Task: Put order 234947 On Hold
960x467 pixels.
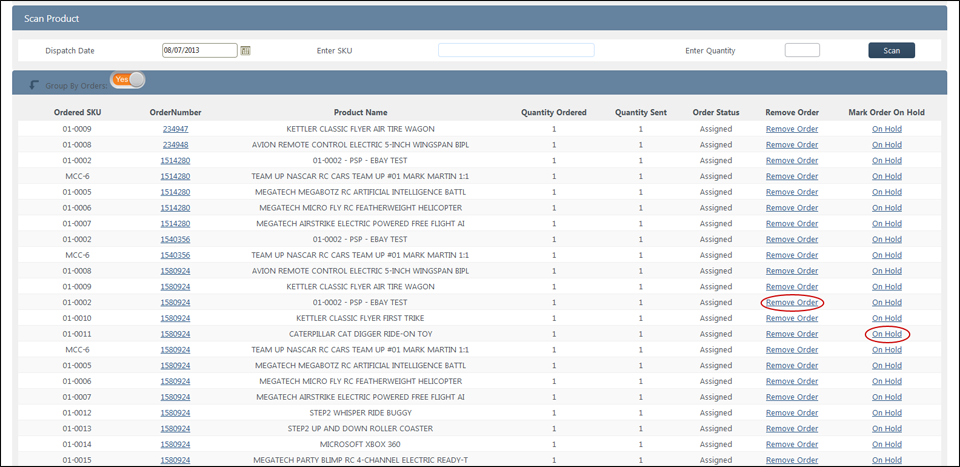Action: pos(887,129)
